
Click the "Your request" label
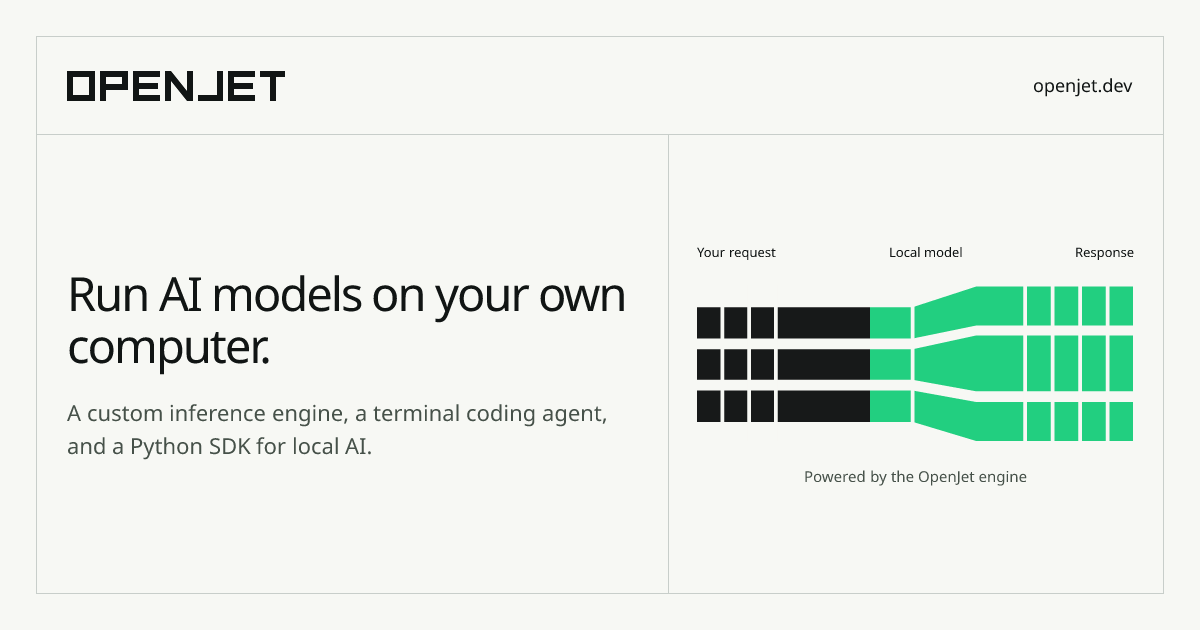736,253
